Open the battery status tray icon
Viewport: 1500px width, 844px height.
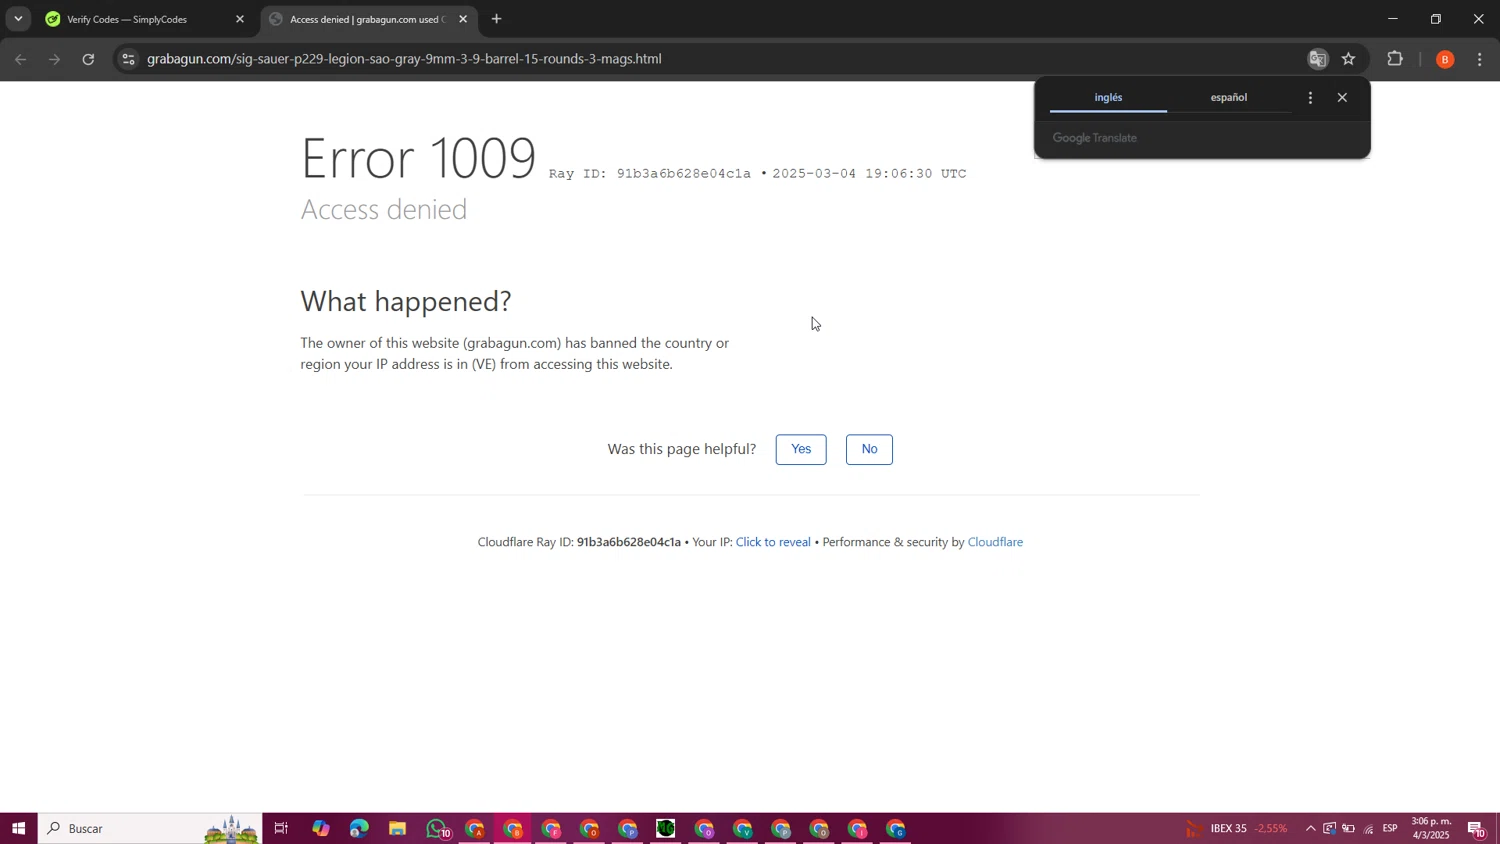click(x=1348, y=828)
